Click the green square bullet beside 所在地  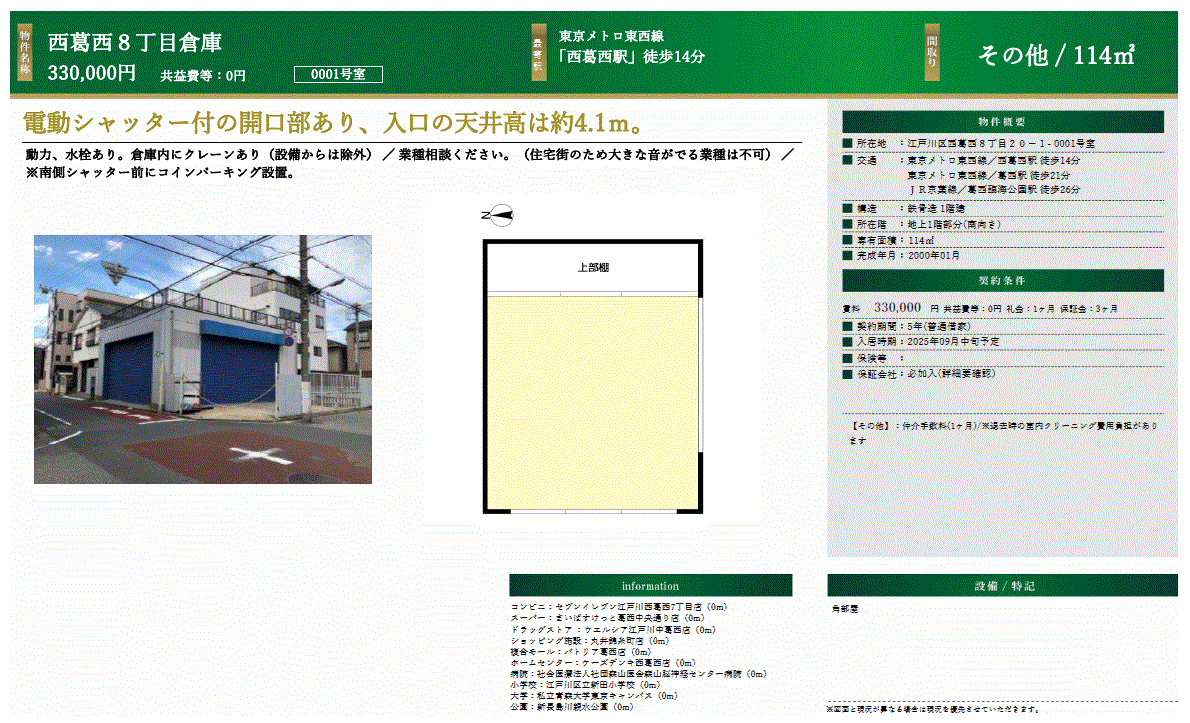[848, 145]
